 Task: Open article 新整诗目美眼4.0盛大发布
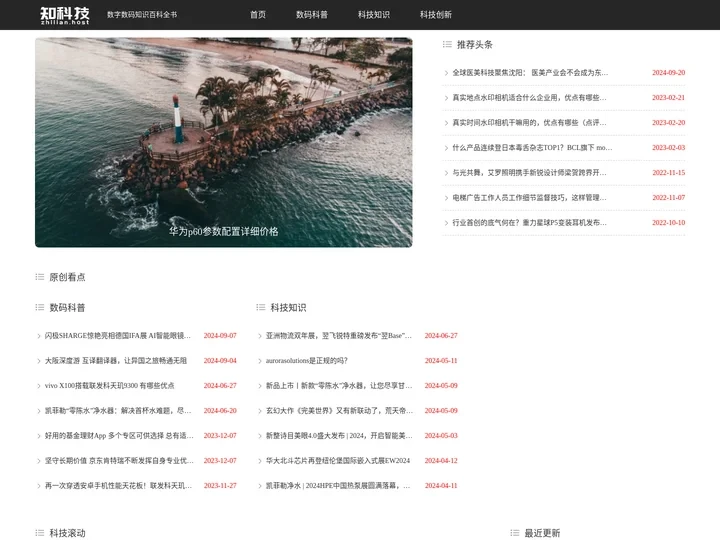pos(339,436)
